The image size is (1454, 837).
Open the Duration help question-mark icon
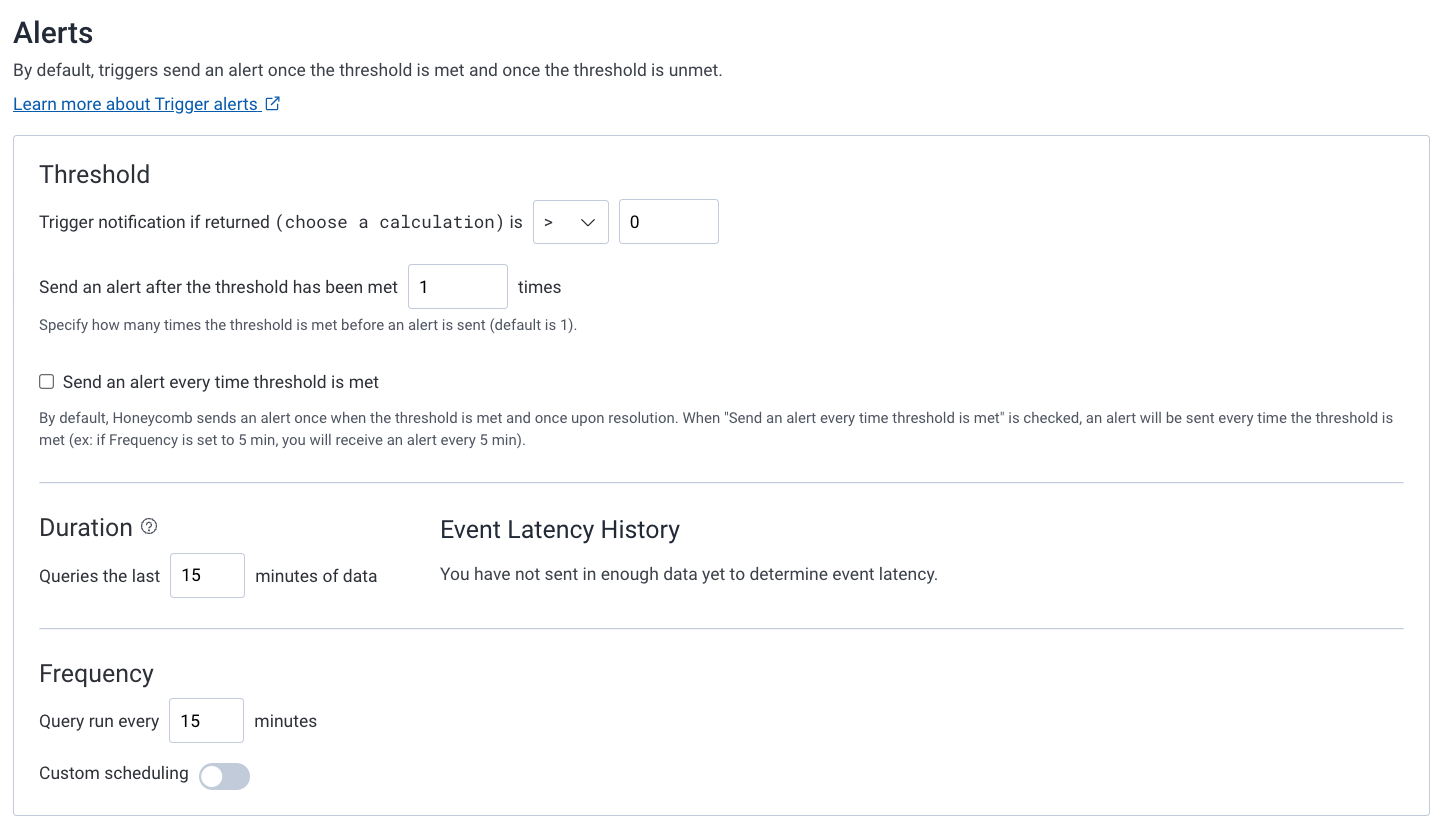point(149,527)
